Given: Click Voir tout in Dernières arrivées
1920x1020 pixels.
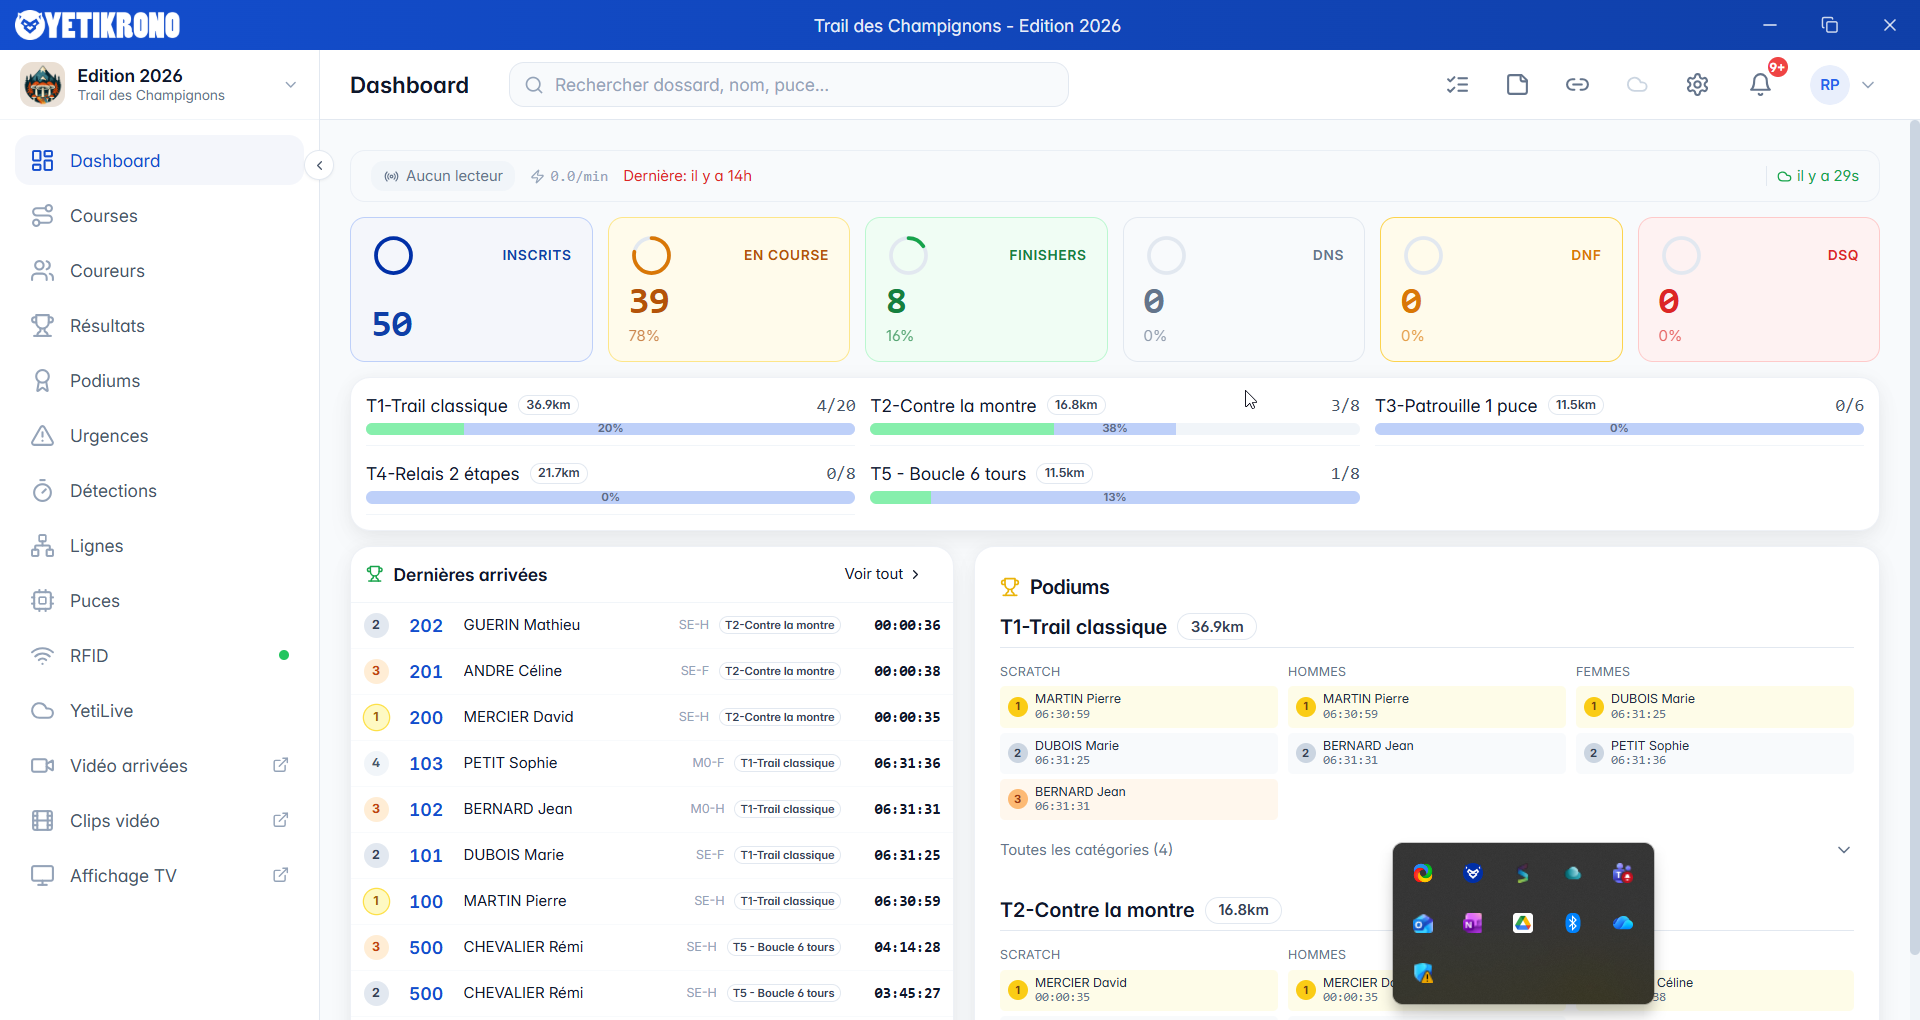Looking at the screenshot, I should 881,574.
